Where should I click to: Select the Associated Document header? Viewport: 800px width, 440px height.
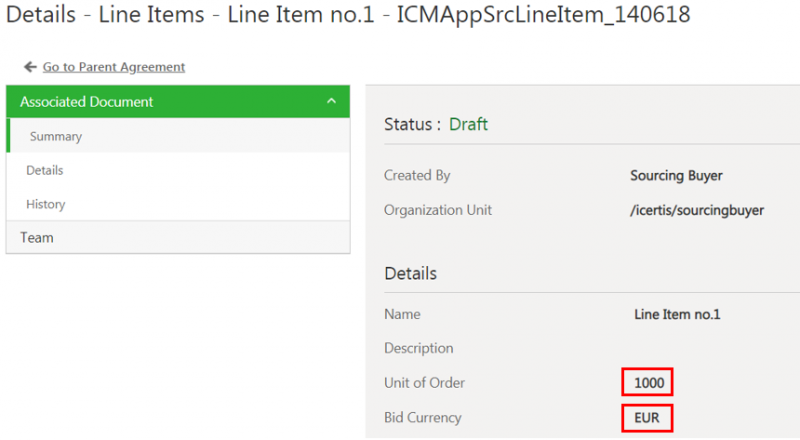pyautogui.click(x=87, y=102)
